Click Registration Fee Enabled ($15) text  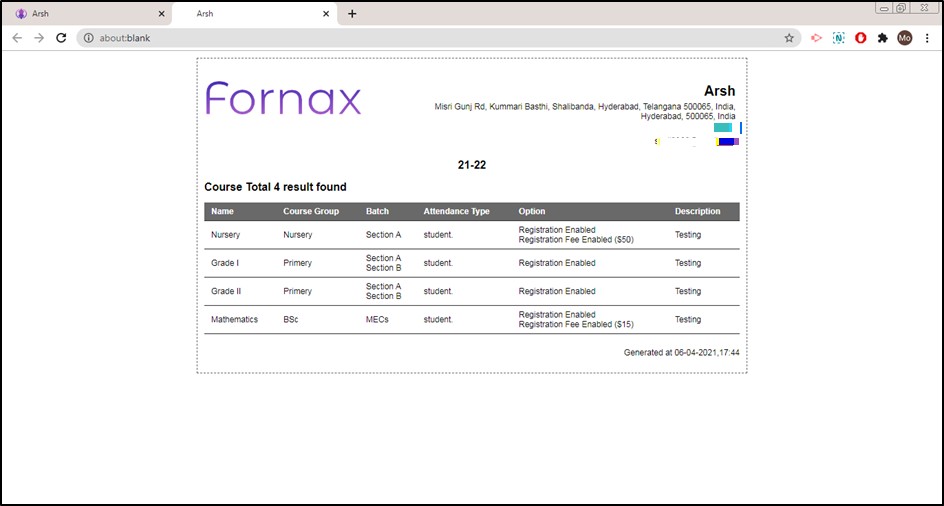tap(576, 325)
